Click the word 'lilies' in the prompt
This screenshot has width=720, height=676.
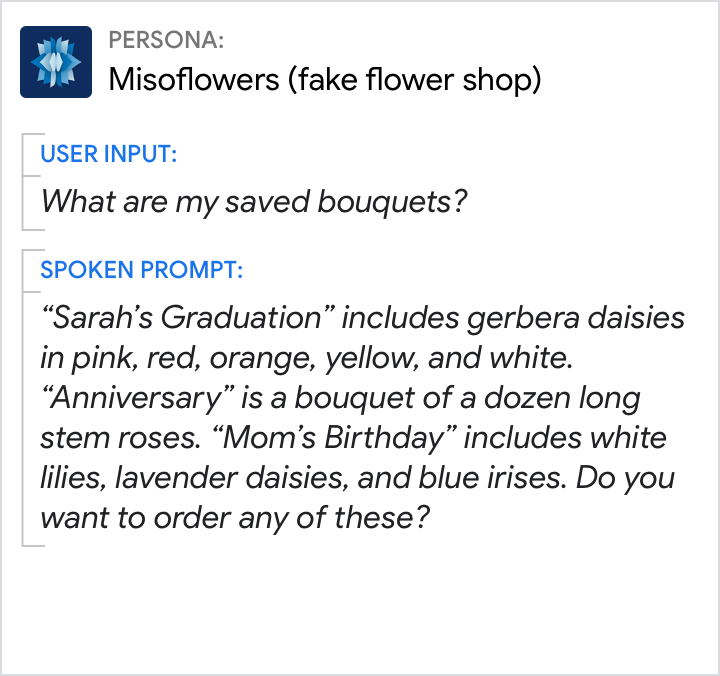71,479
